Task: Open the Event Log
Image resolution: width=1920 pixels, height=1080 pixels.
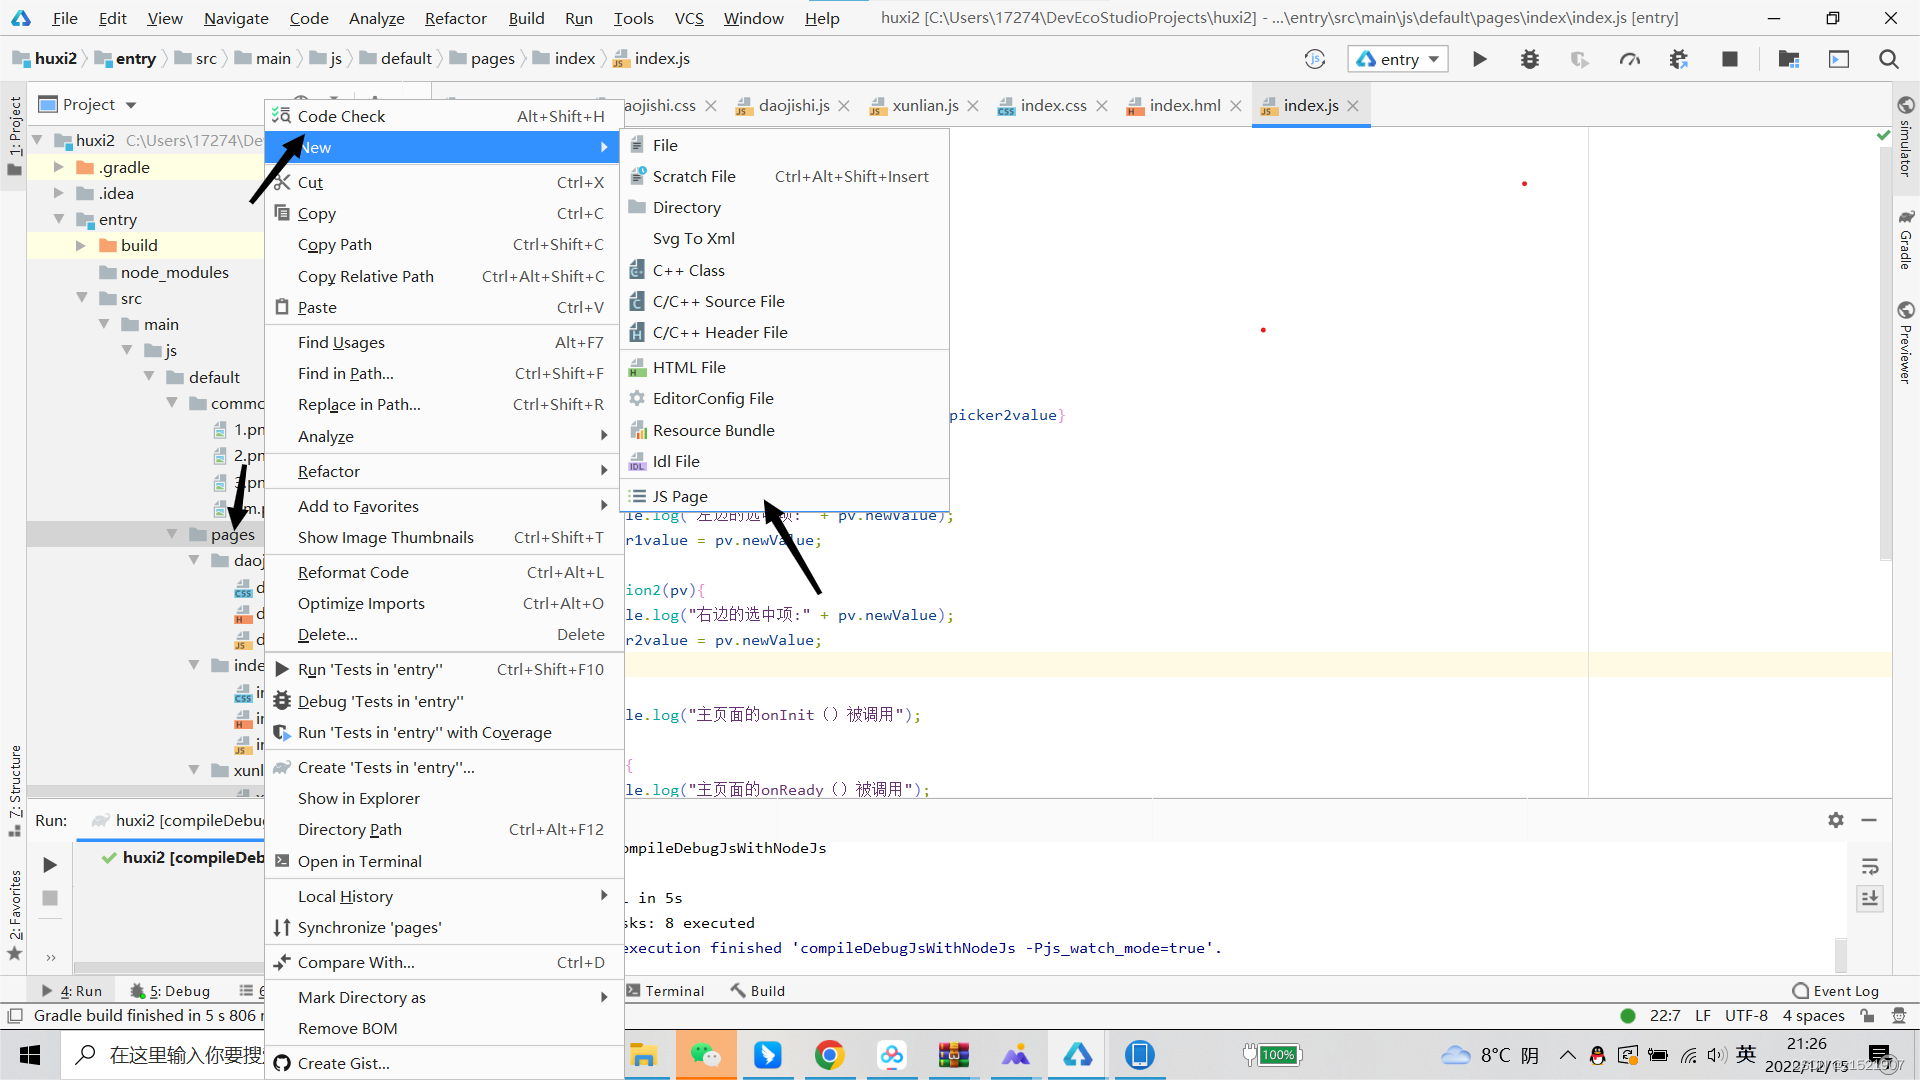Action: (x=1836, y=991)
